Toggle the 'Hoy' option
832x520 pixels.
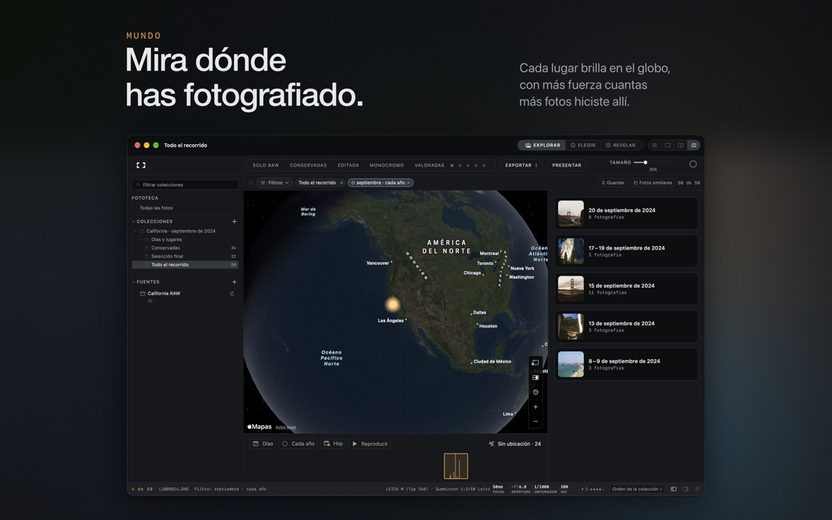tap(334, 444)
